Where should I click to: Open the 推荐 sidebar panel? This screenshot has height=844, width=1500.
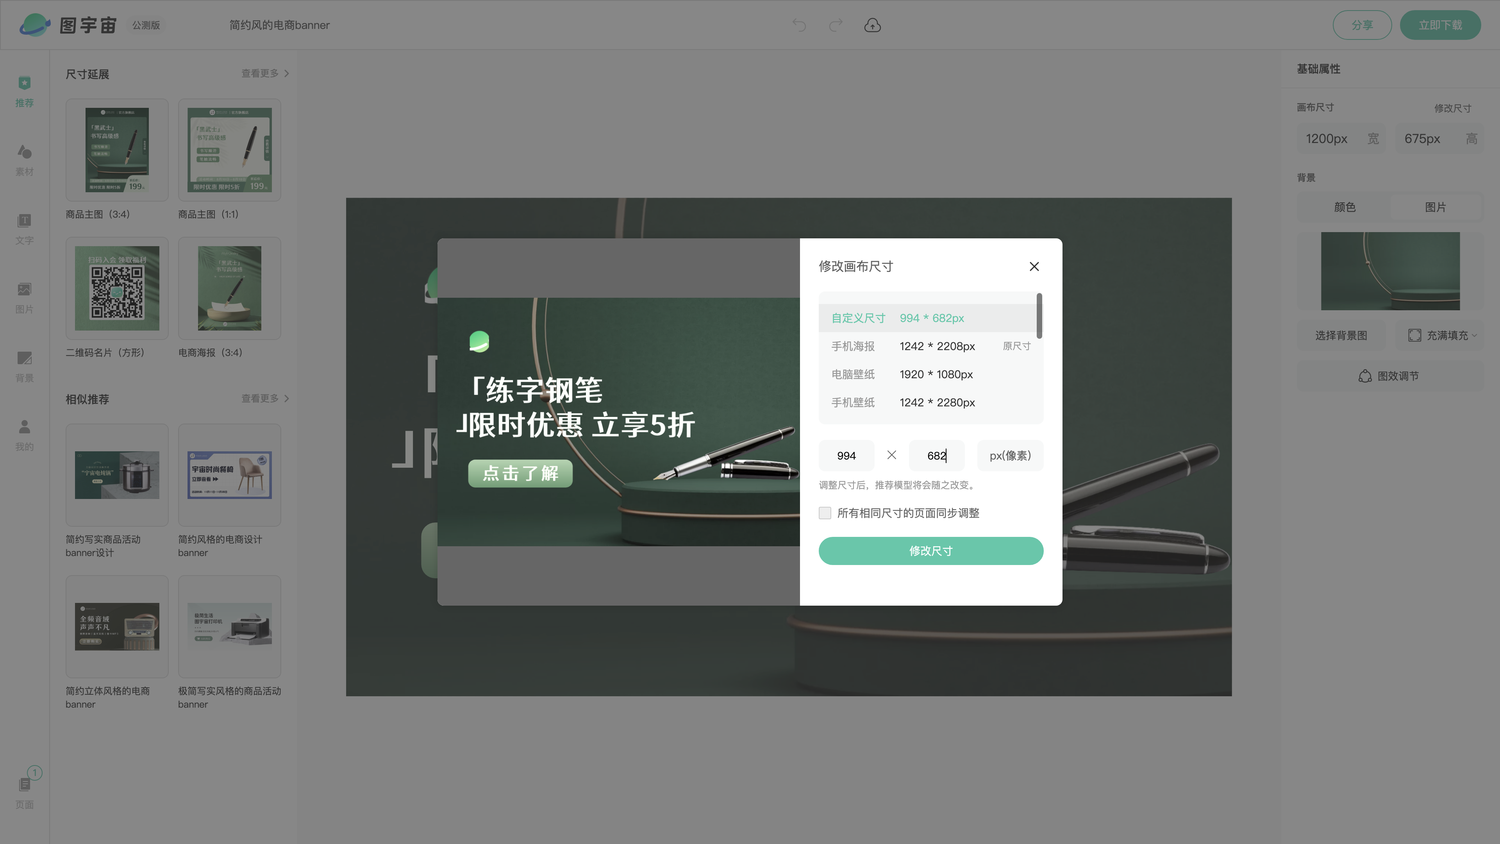click(24, 91)
